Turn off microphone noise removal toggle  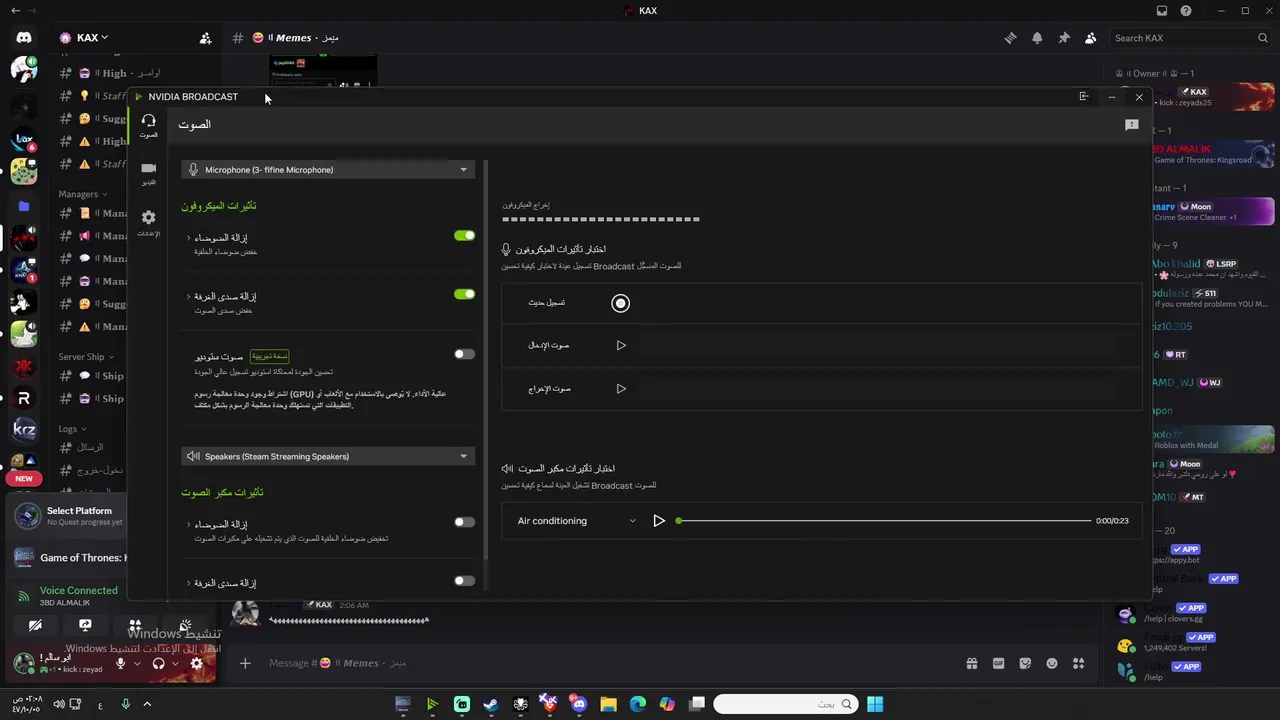click(x=464, y=236)
